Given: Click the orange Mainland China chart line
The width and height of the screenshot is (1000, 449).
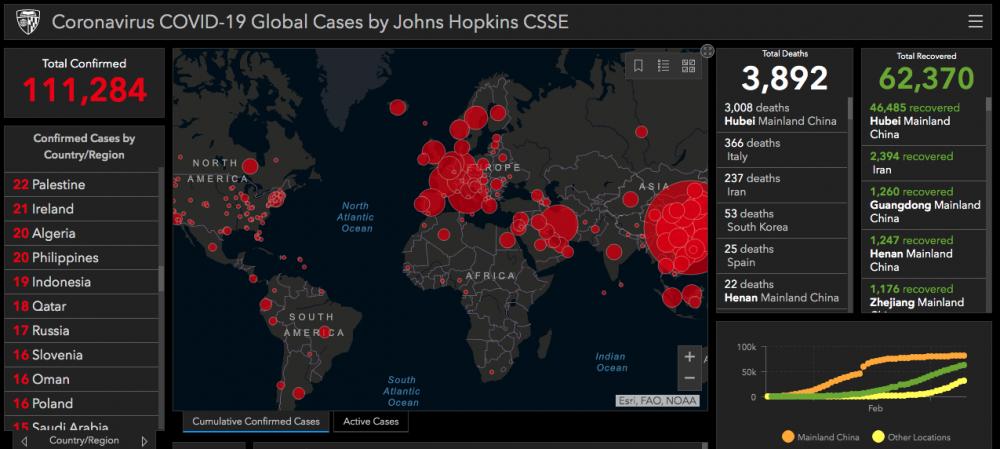Looking at the screenshot, I should click(867, 367).
